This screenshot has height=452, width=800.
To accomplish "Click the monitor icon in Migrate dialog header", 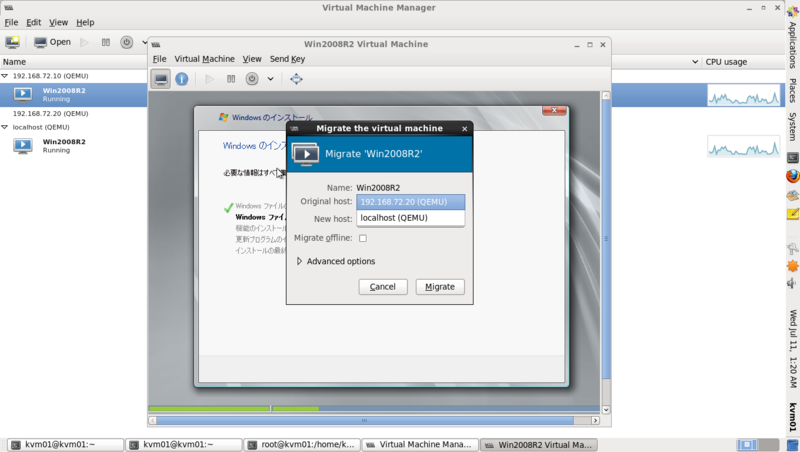I will (x=306, y=154).
